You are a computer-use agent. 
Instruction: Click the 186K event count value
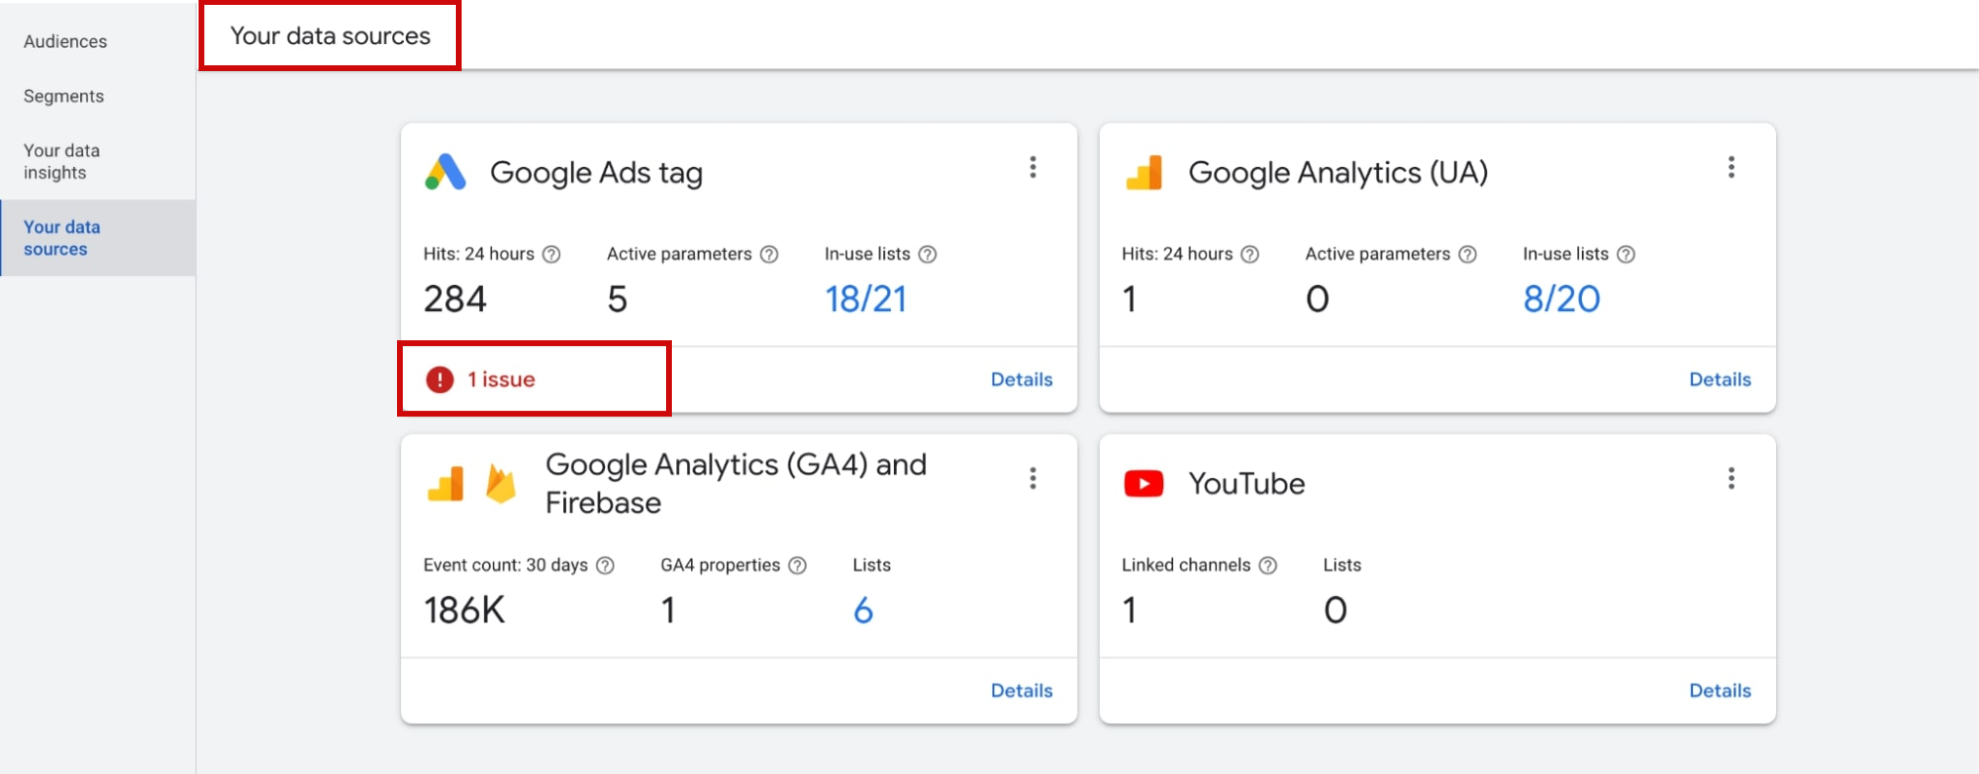pos(464,610)
